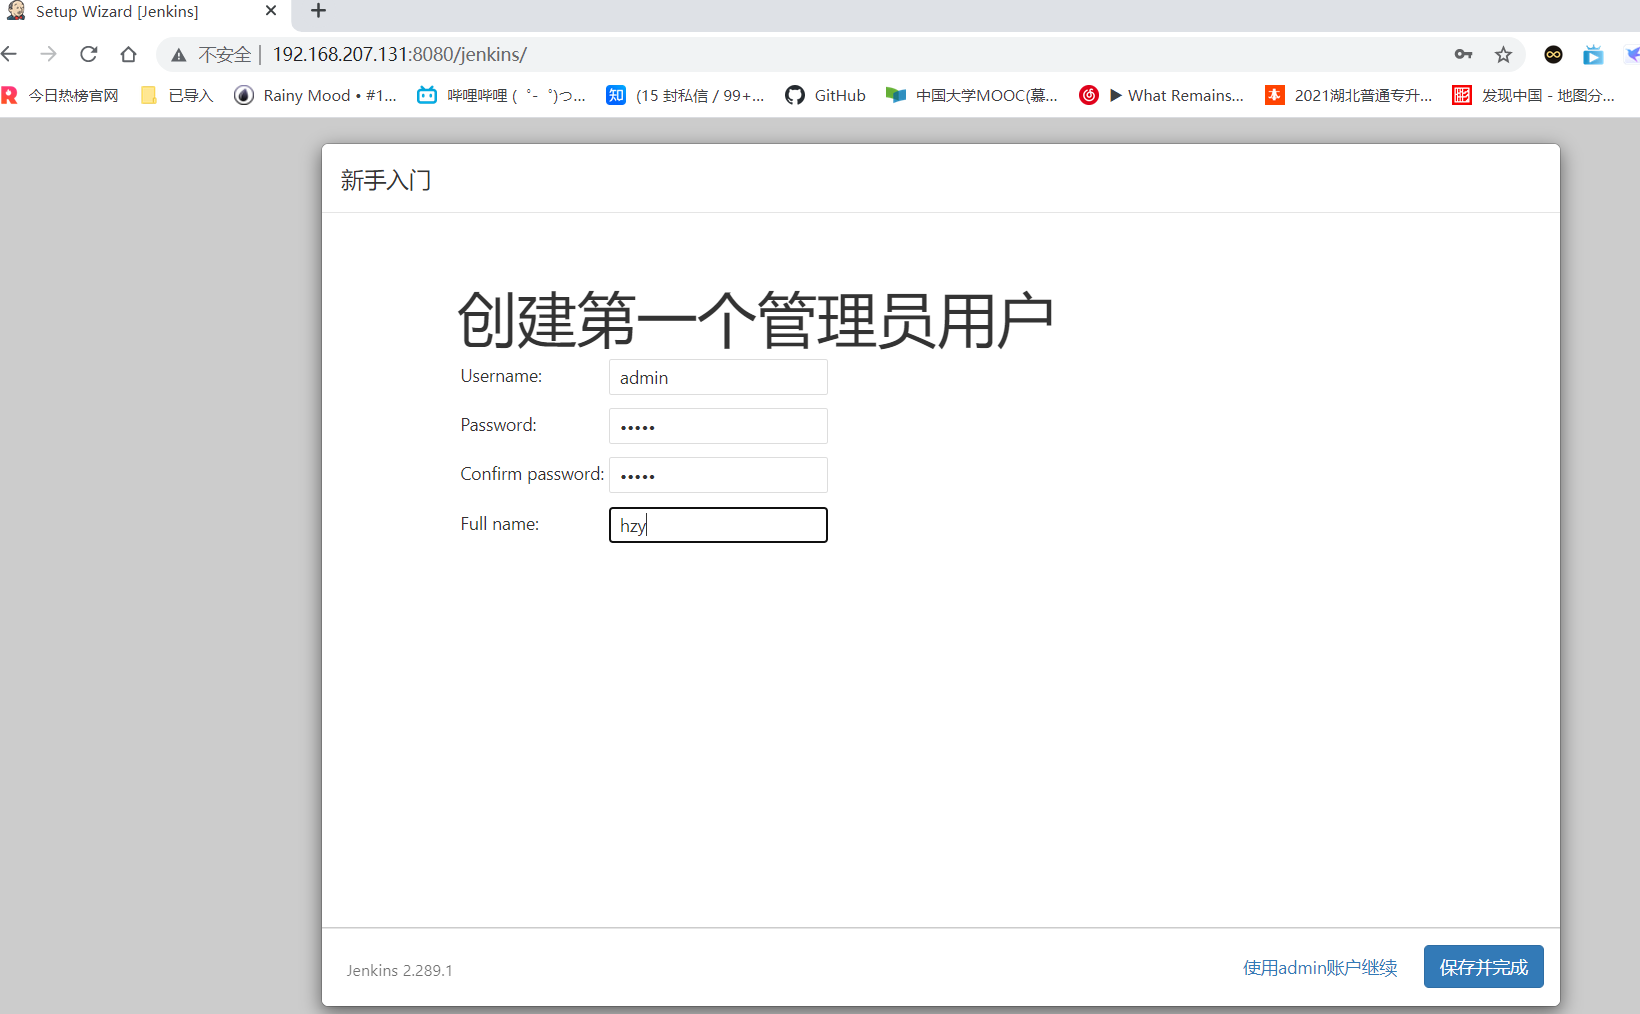Click the Password: label
Screen dimensions: 1640x1014
(x=498, y=425)
